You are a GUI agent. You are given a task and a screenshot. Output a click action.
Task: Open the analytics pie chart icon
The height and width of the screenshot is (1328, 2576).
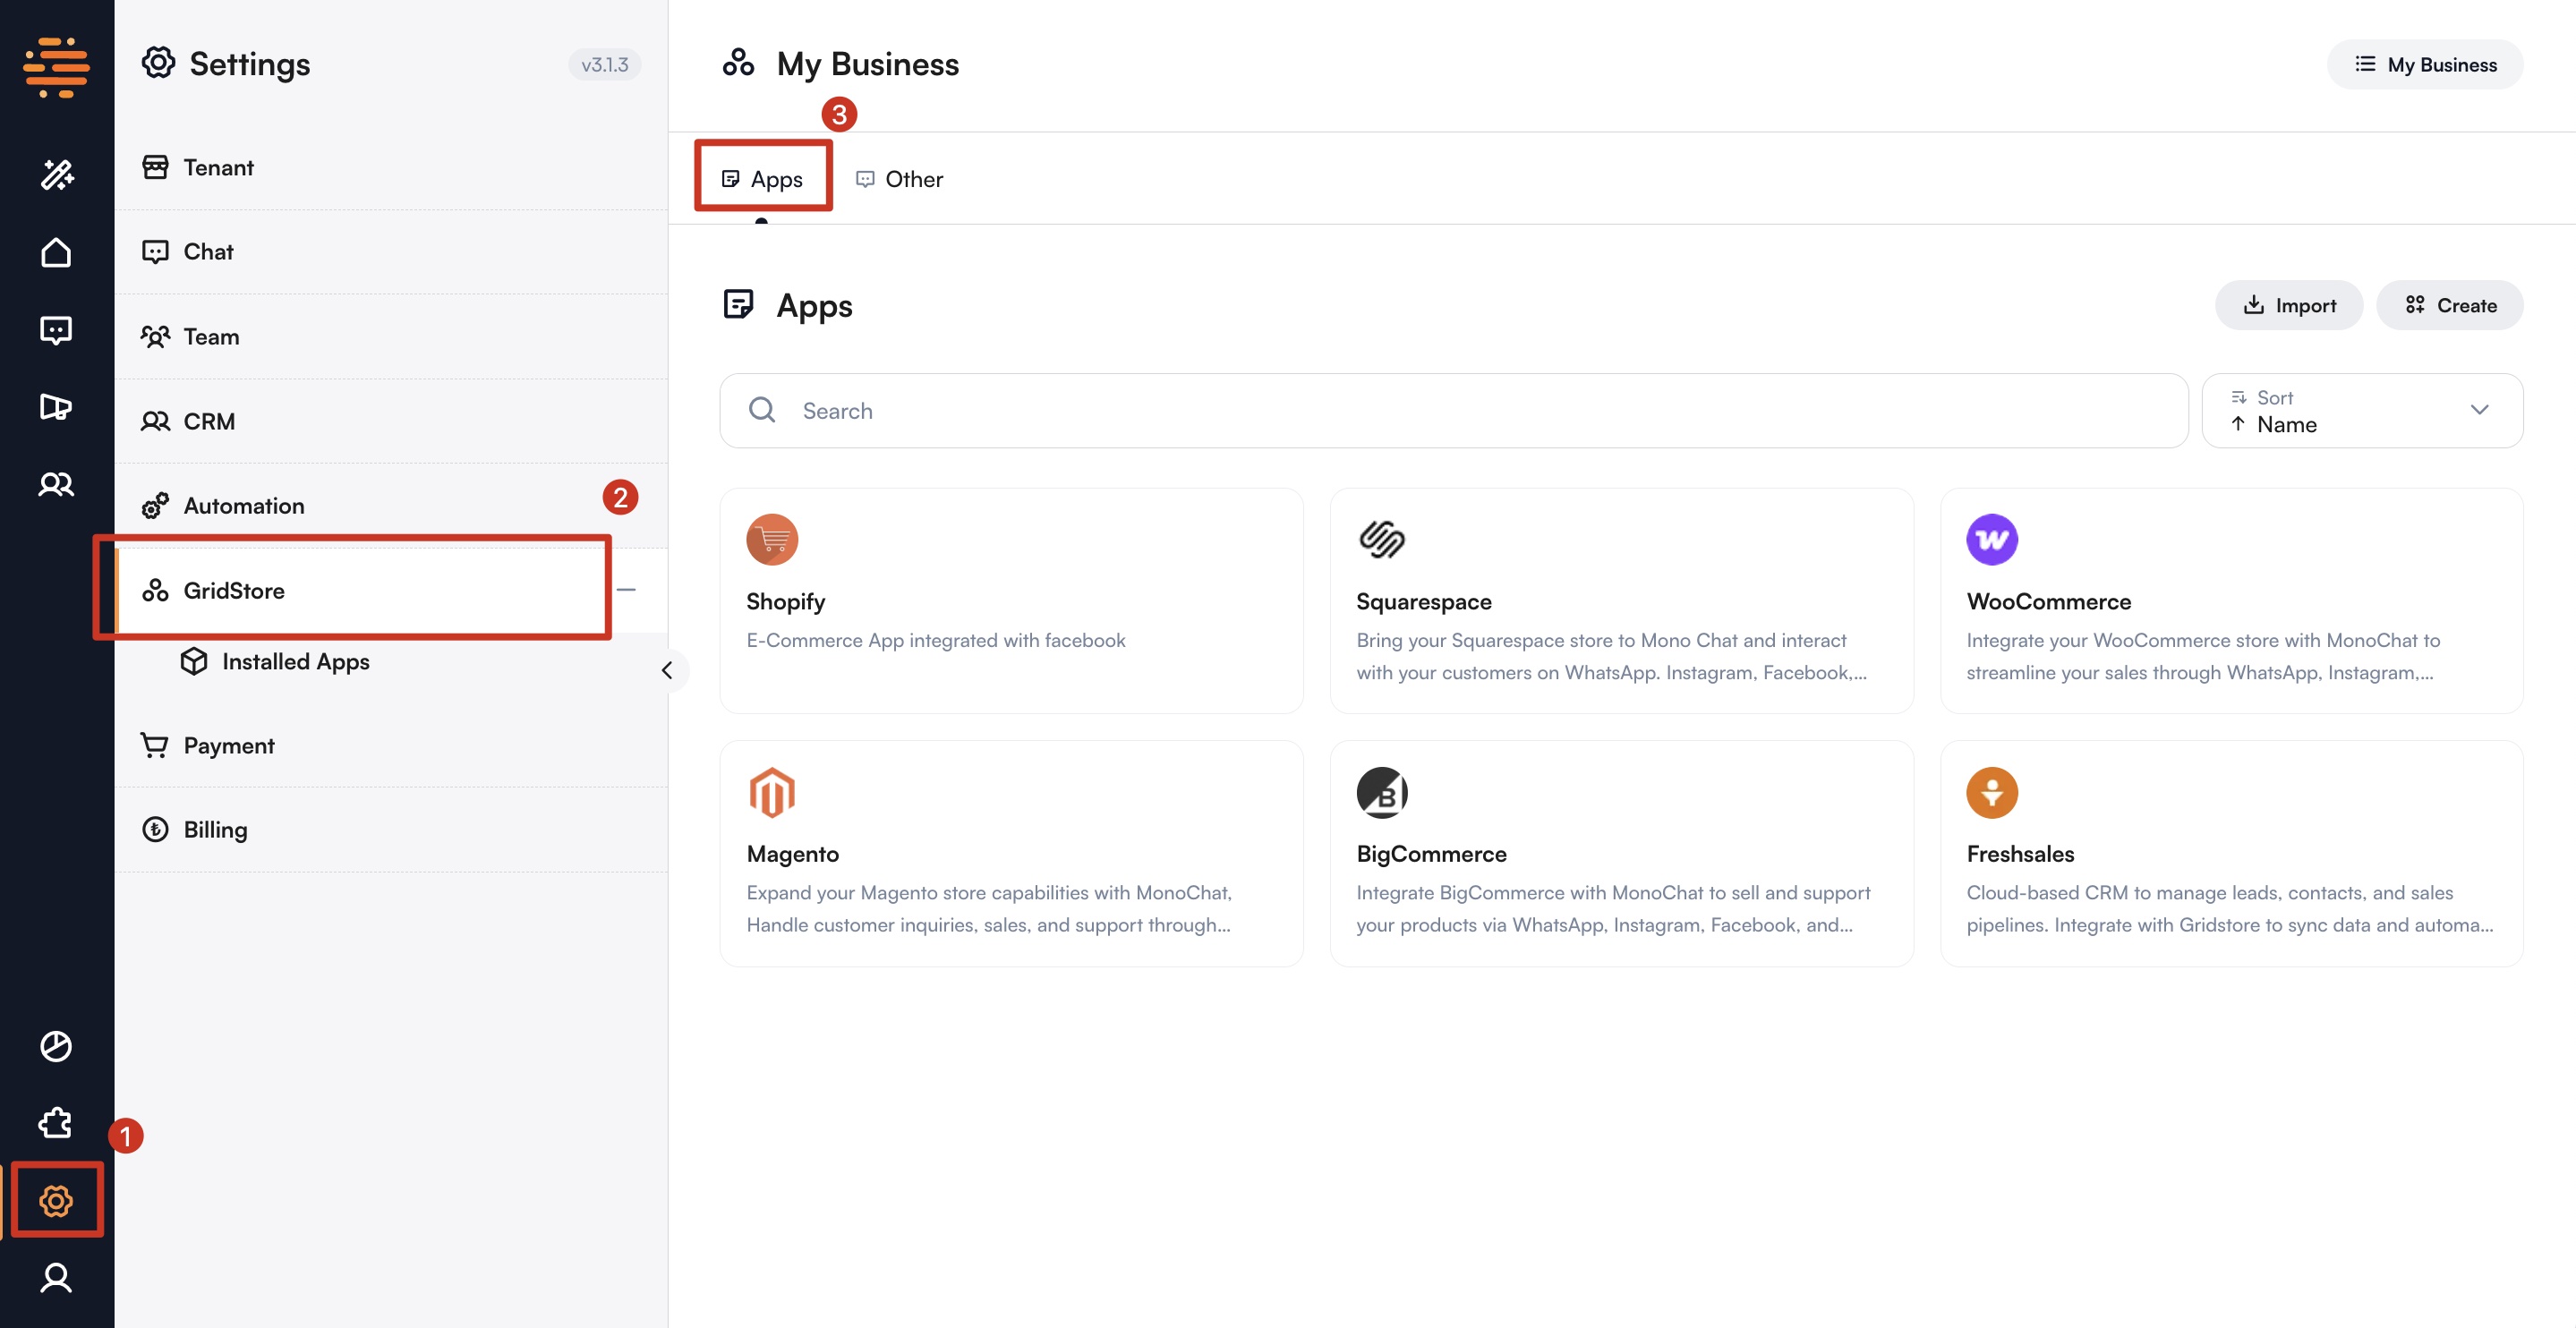(56, 1046)
